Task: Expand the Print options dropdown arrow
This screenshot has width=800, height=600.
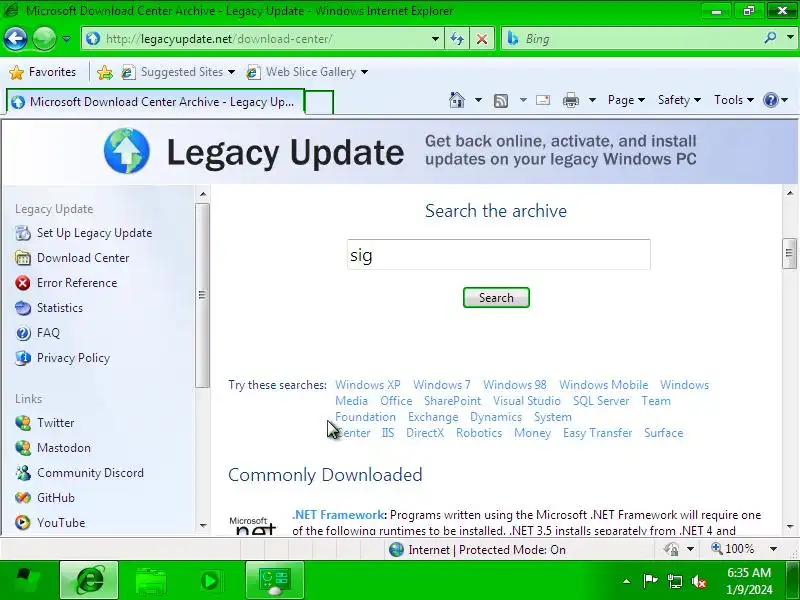Action: click(592, 100)
